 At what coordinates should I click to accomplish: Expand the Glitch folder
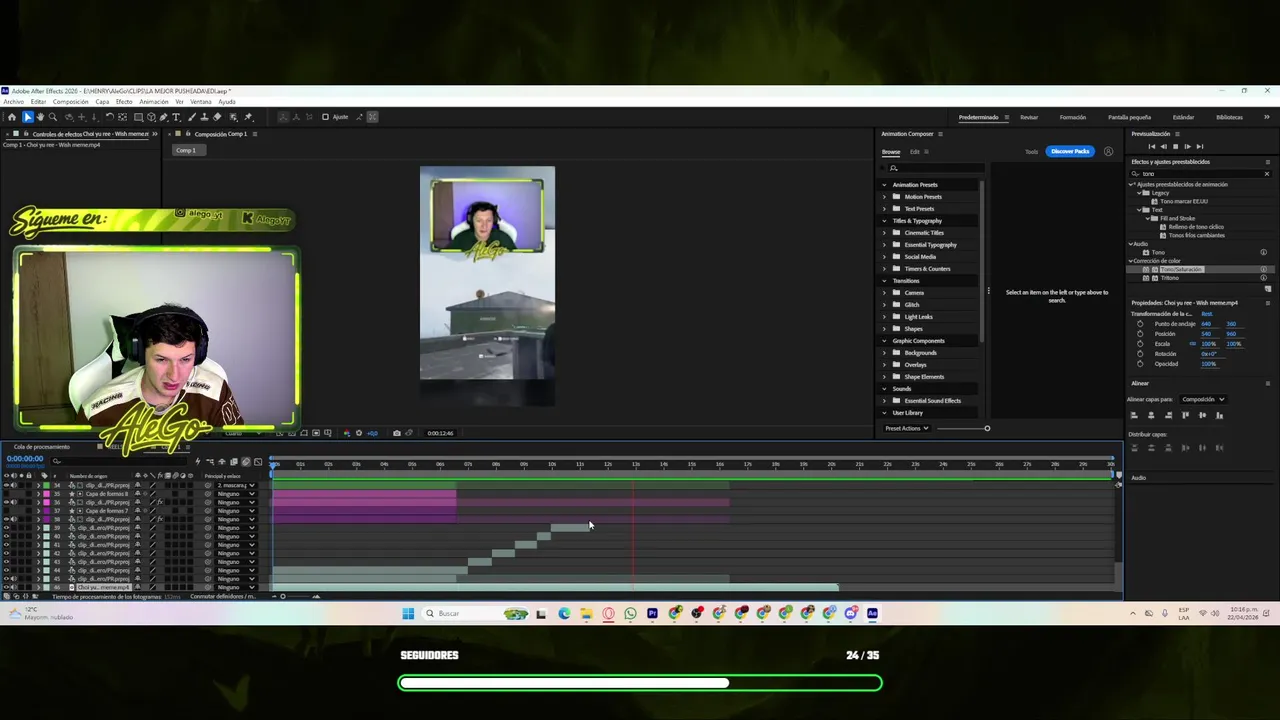[x=884, y=305]
